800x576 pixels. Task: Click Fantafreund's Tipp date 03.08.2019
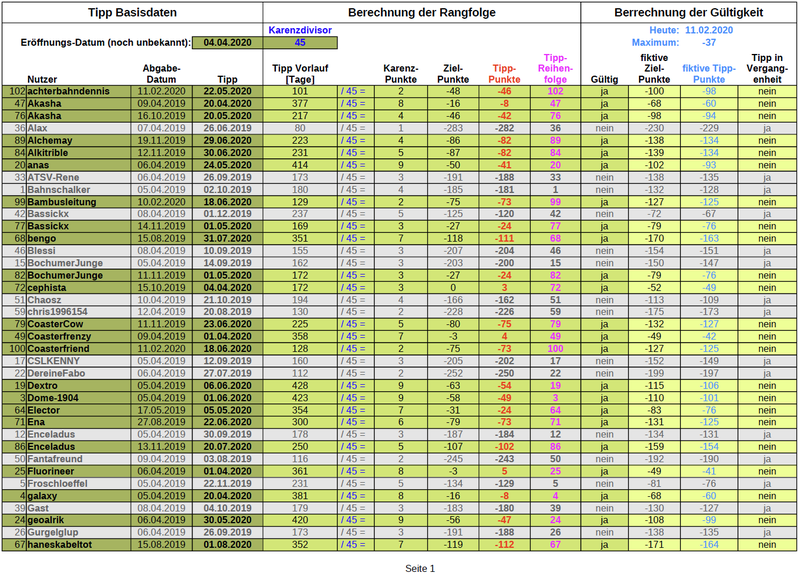click(228, 459)
